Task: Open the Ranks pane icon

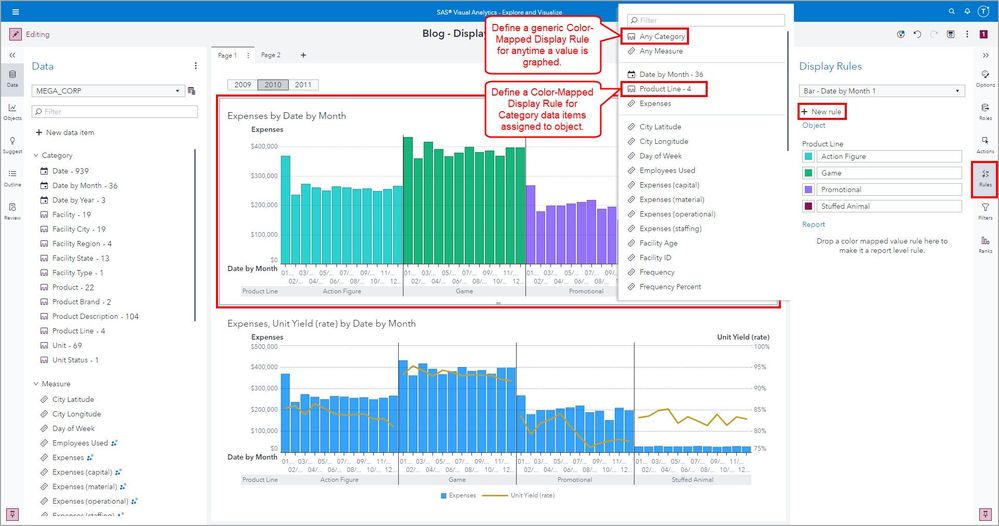Action: pos(985,245)
